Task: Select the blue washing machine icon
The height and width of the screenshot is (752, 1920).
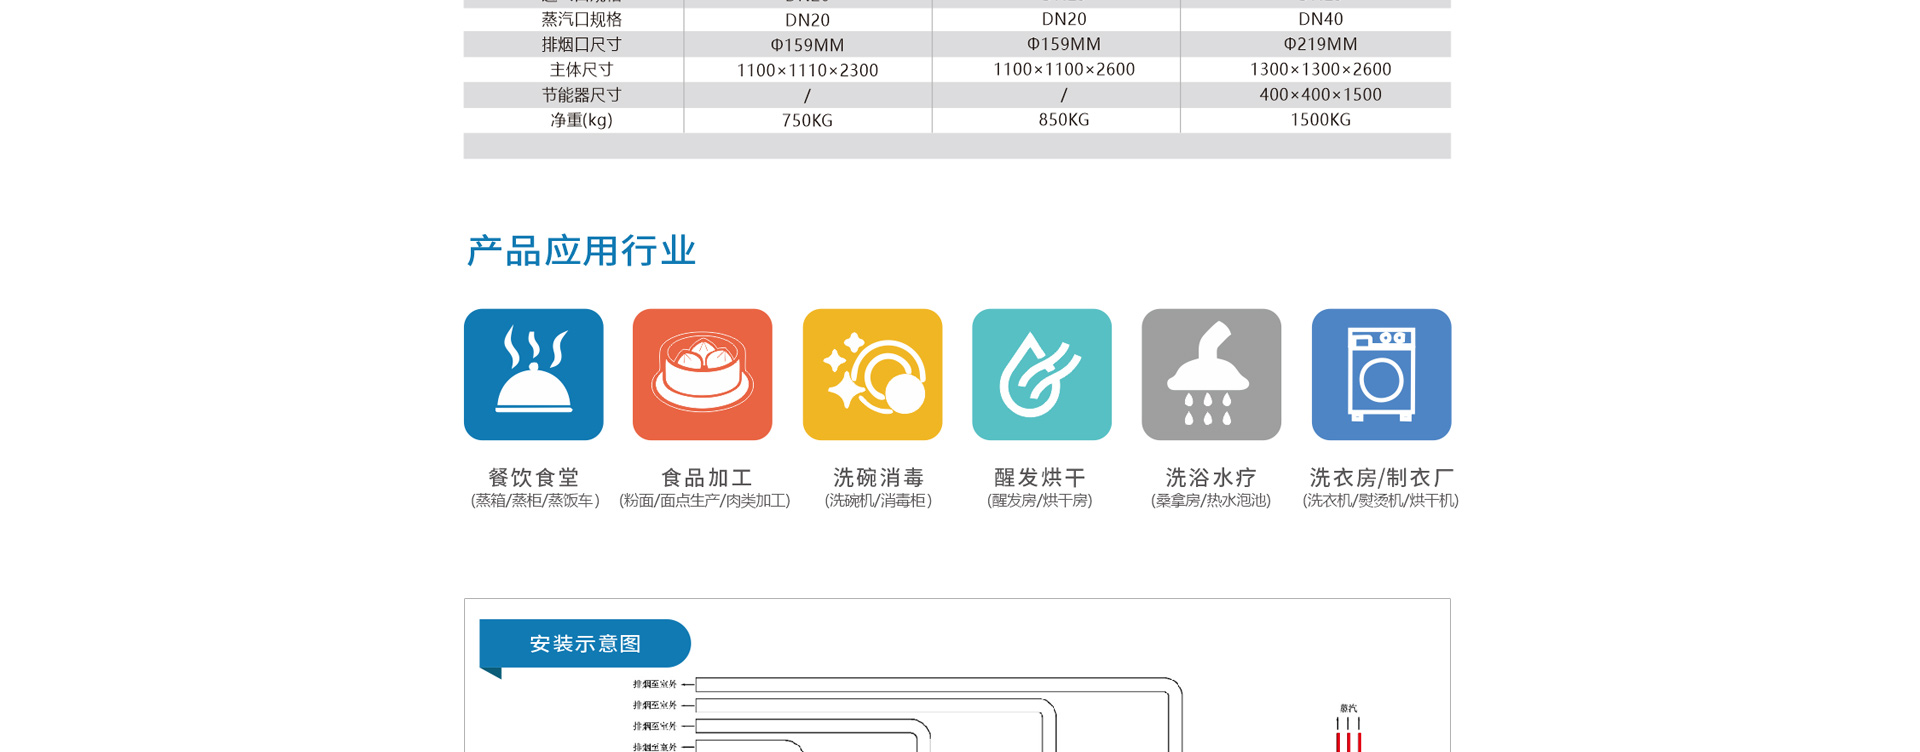Action: tap(1381, 374)
